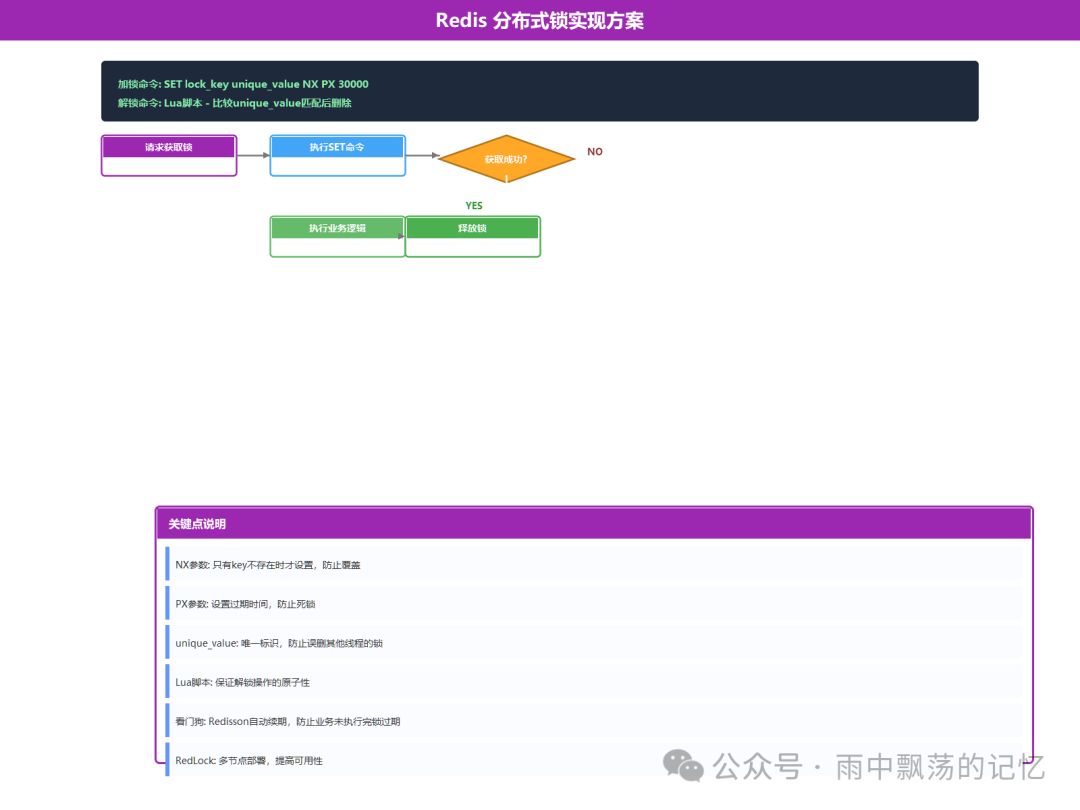Select the purple 请求获取锁 start node
The image size is (1080, 810).
click(x=168, y=146)
